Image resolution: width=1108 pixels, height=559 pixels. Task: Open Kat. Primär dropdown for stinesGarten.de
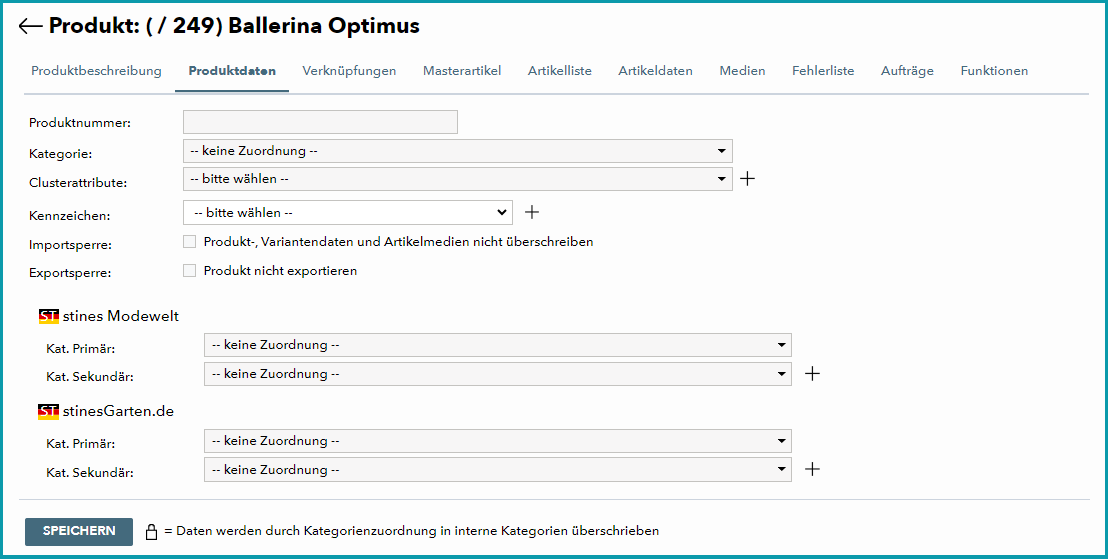point(497,441)
